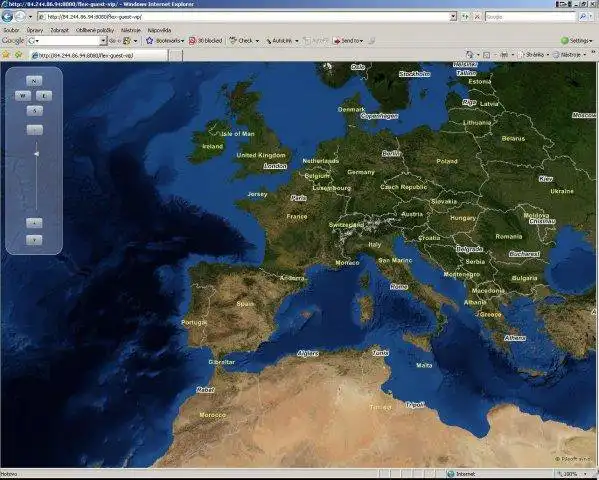This screenshot has height=480, width=599.
Task: Click the button above the zoom slider
Action: coord(35,130)
